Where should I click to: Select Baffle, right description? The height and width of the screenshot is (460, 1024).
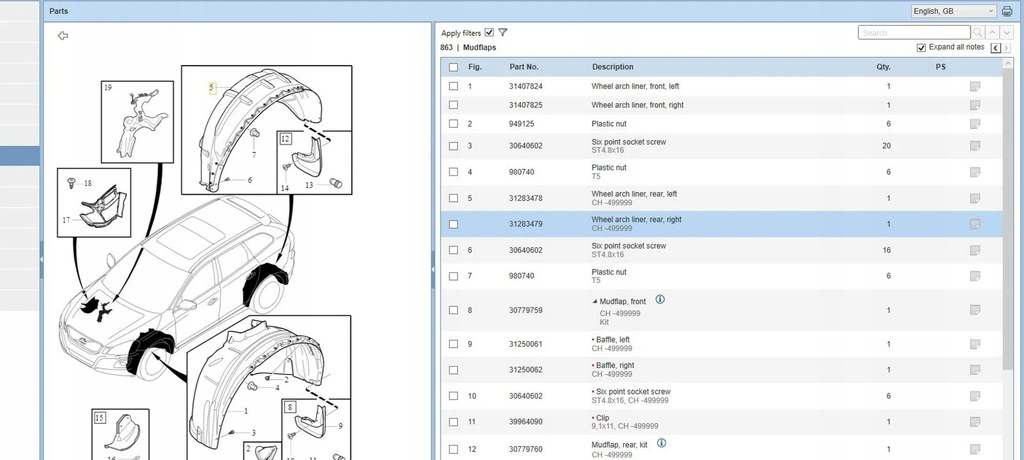[x=615, y=365]
